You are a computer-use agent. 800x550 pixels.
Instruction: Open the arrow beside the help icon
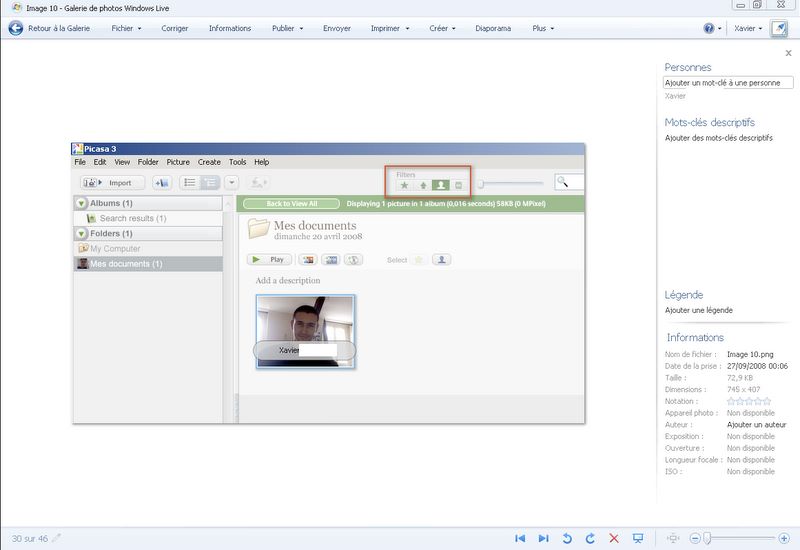720,29
